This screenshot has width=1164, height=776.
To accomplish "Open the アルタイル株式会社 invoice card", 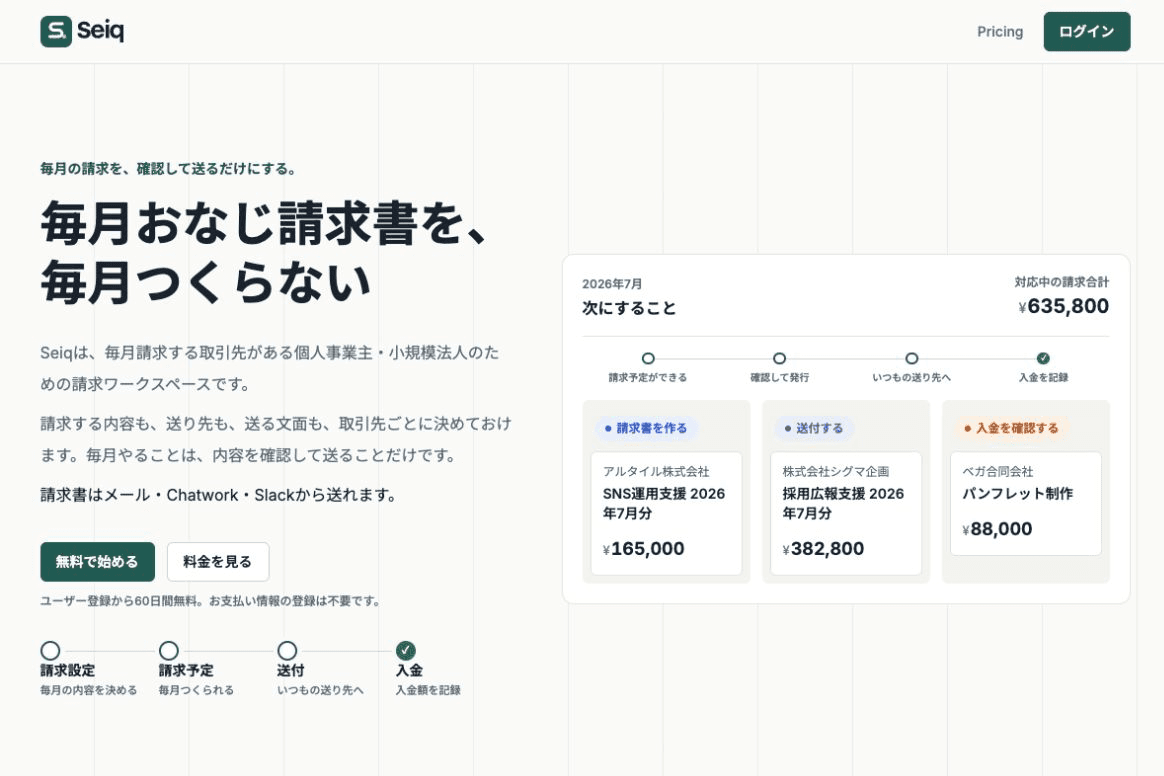I will 666,513.
